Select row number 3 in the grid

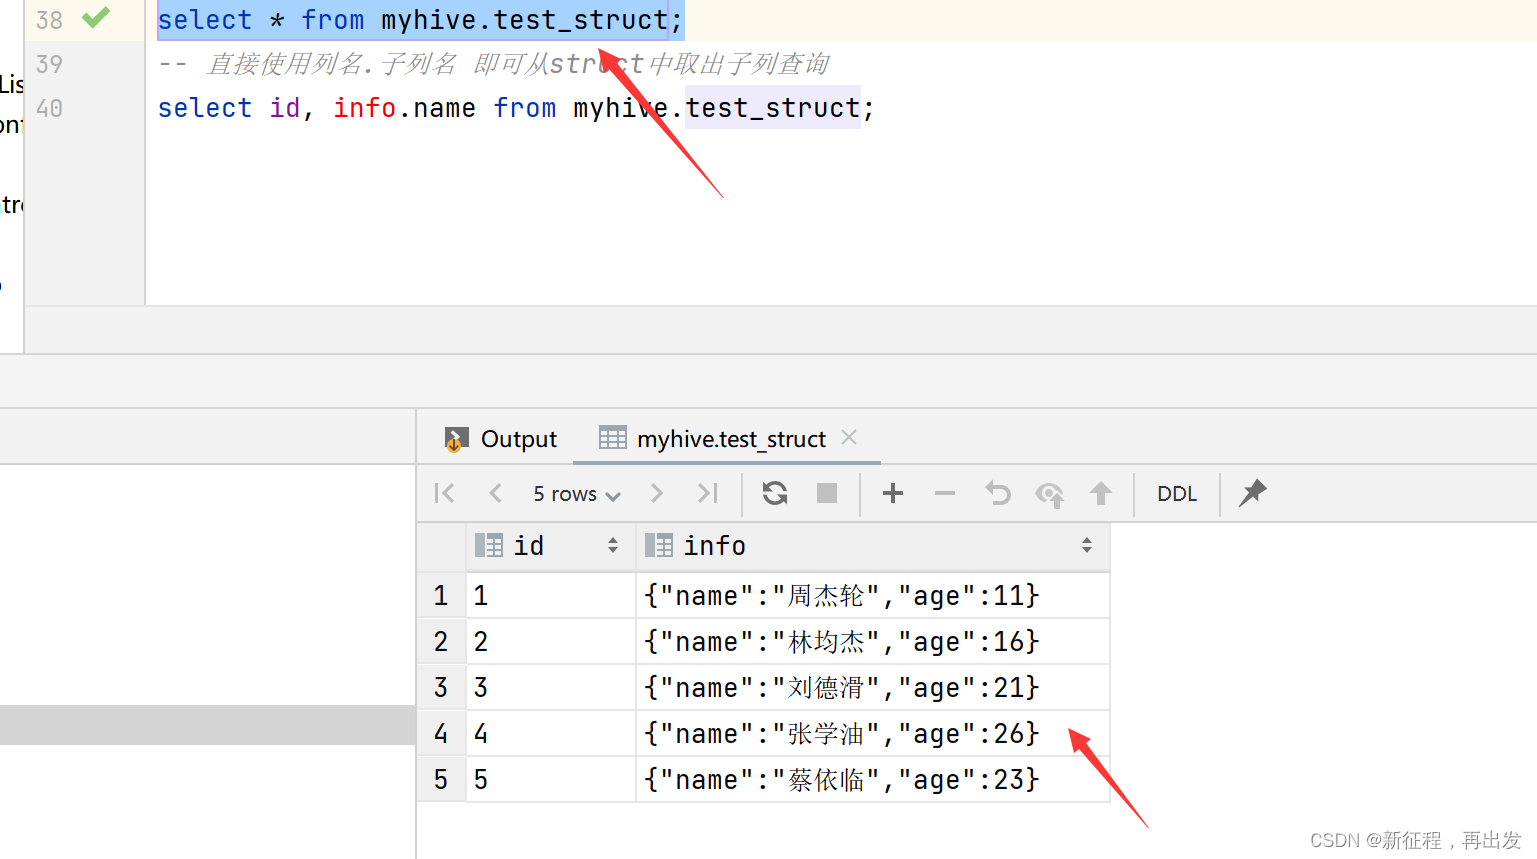[x=441, y=688]
